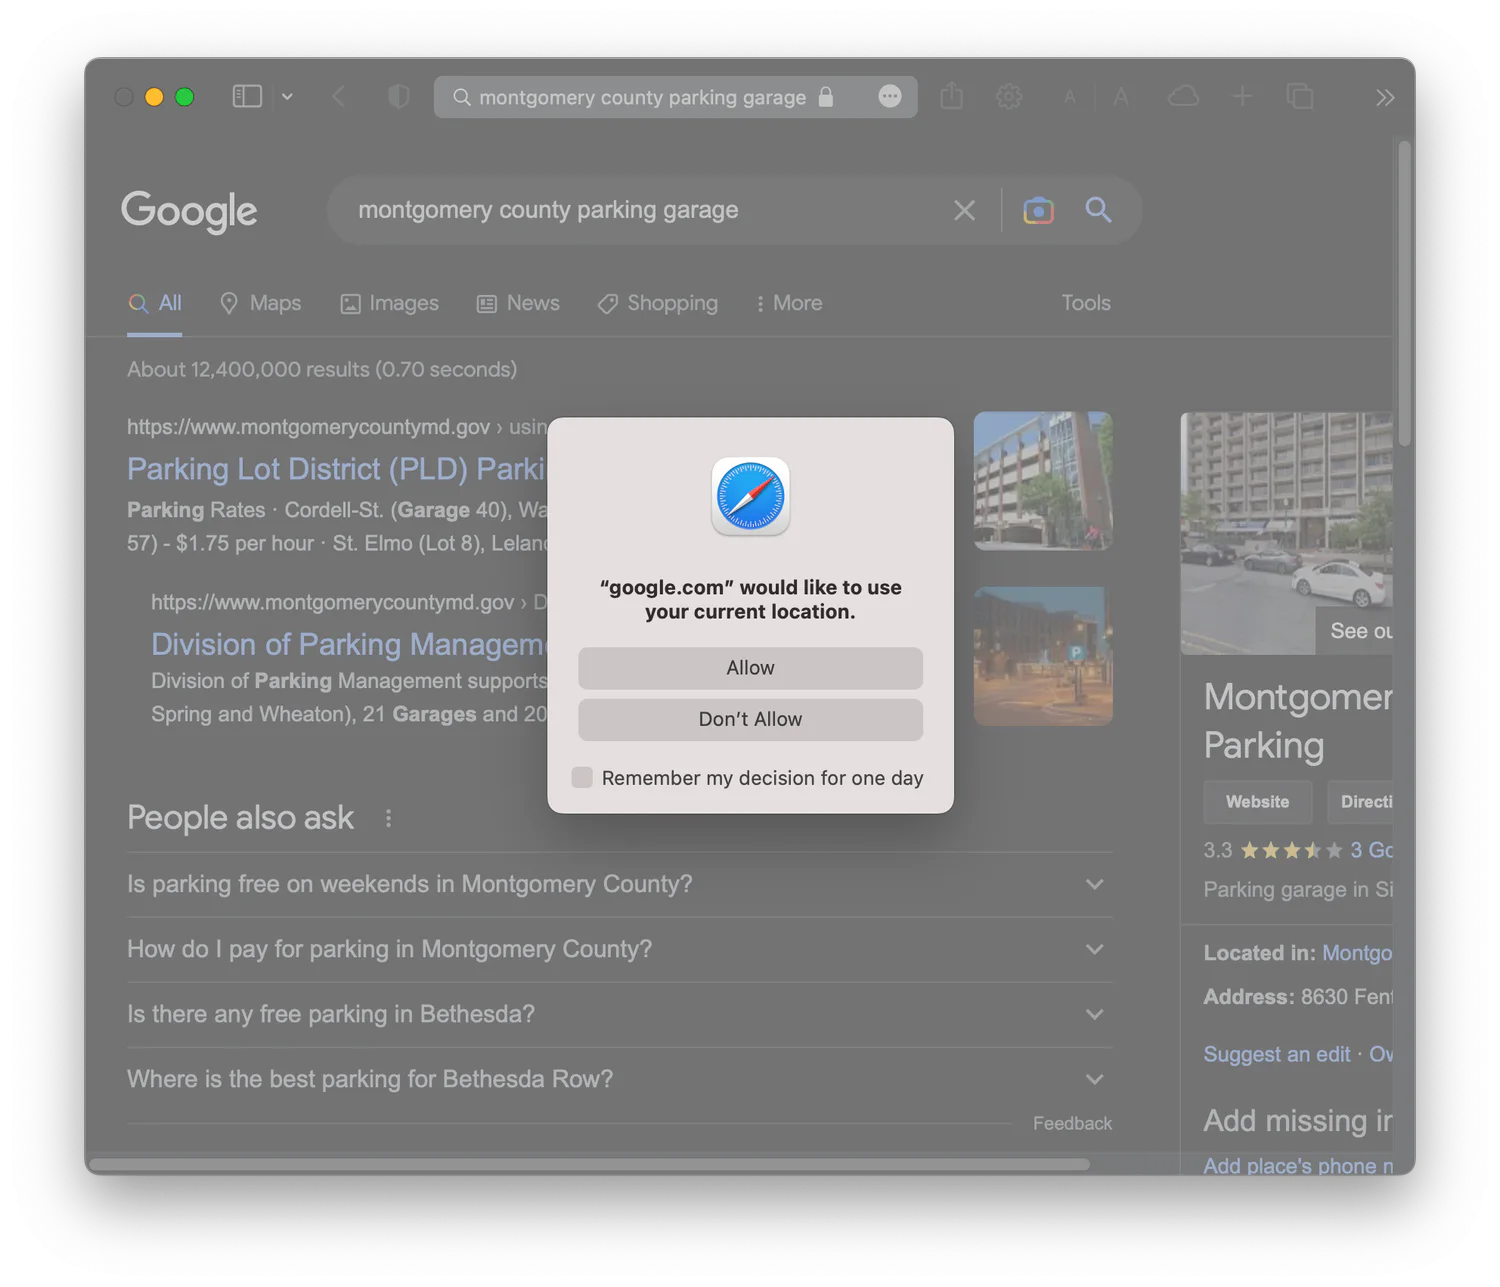Open the Located in Montgomery link
Screen dimensions: 1500x1287
[1357, 953]
